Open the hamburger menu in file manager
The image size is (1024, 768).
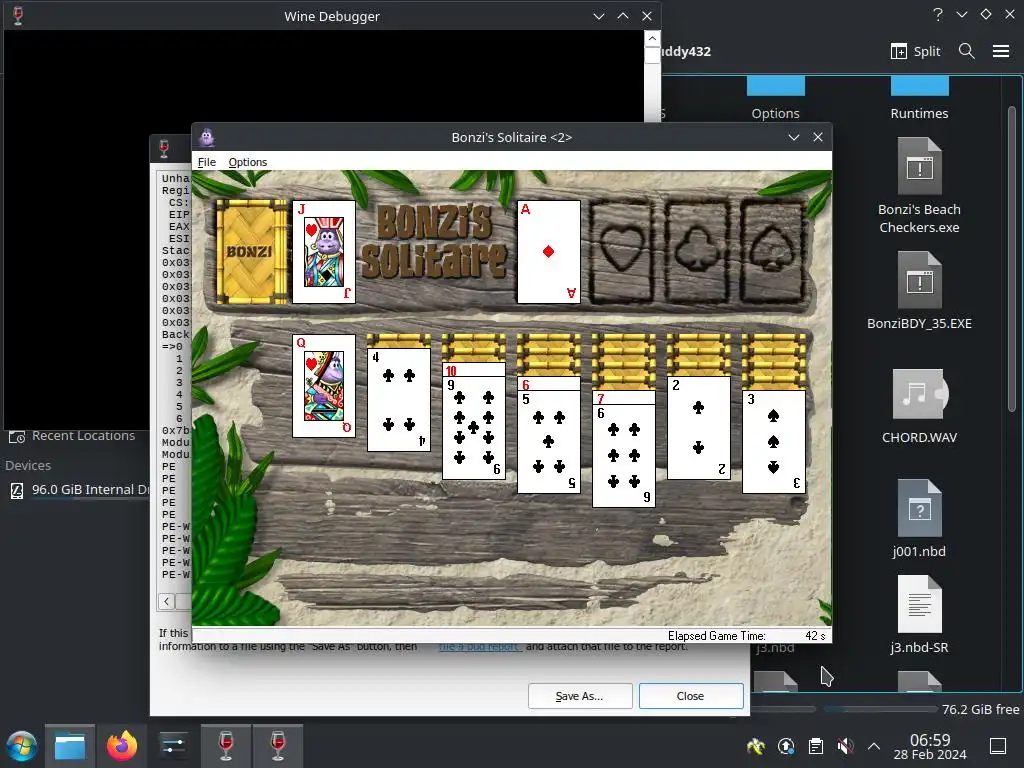click(1001, 51)
